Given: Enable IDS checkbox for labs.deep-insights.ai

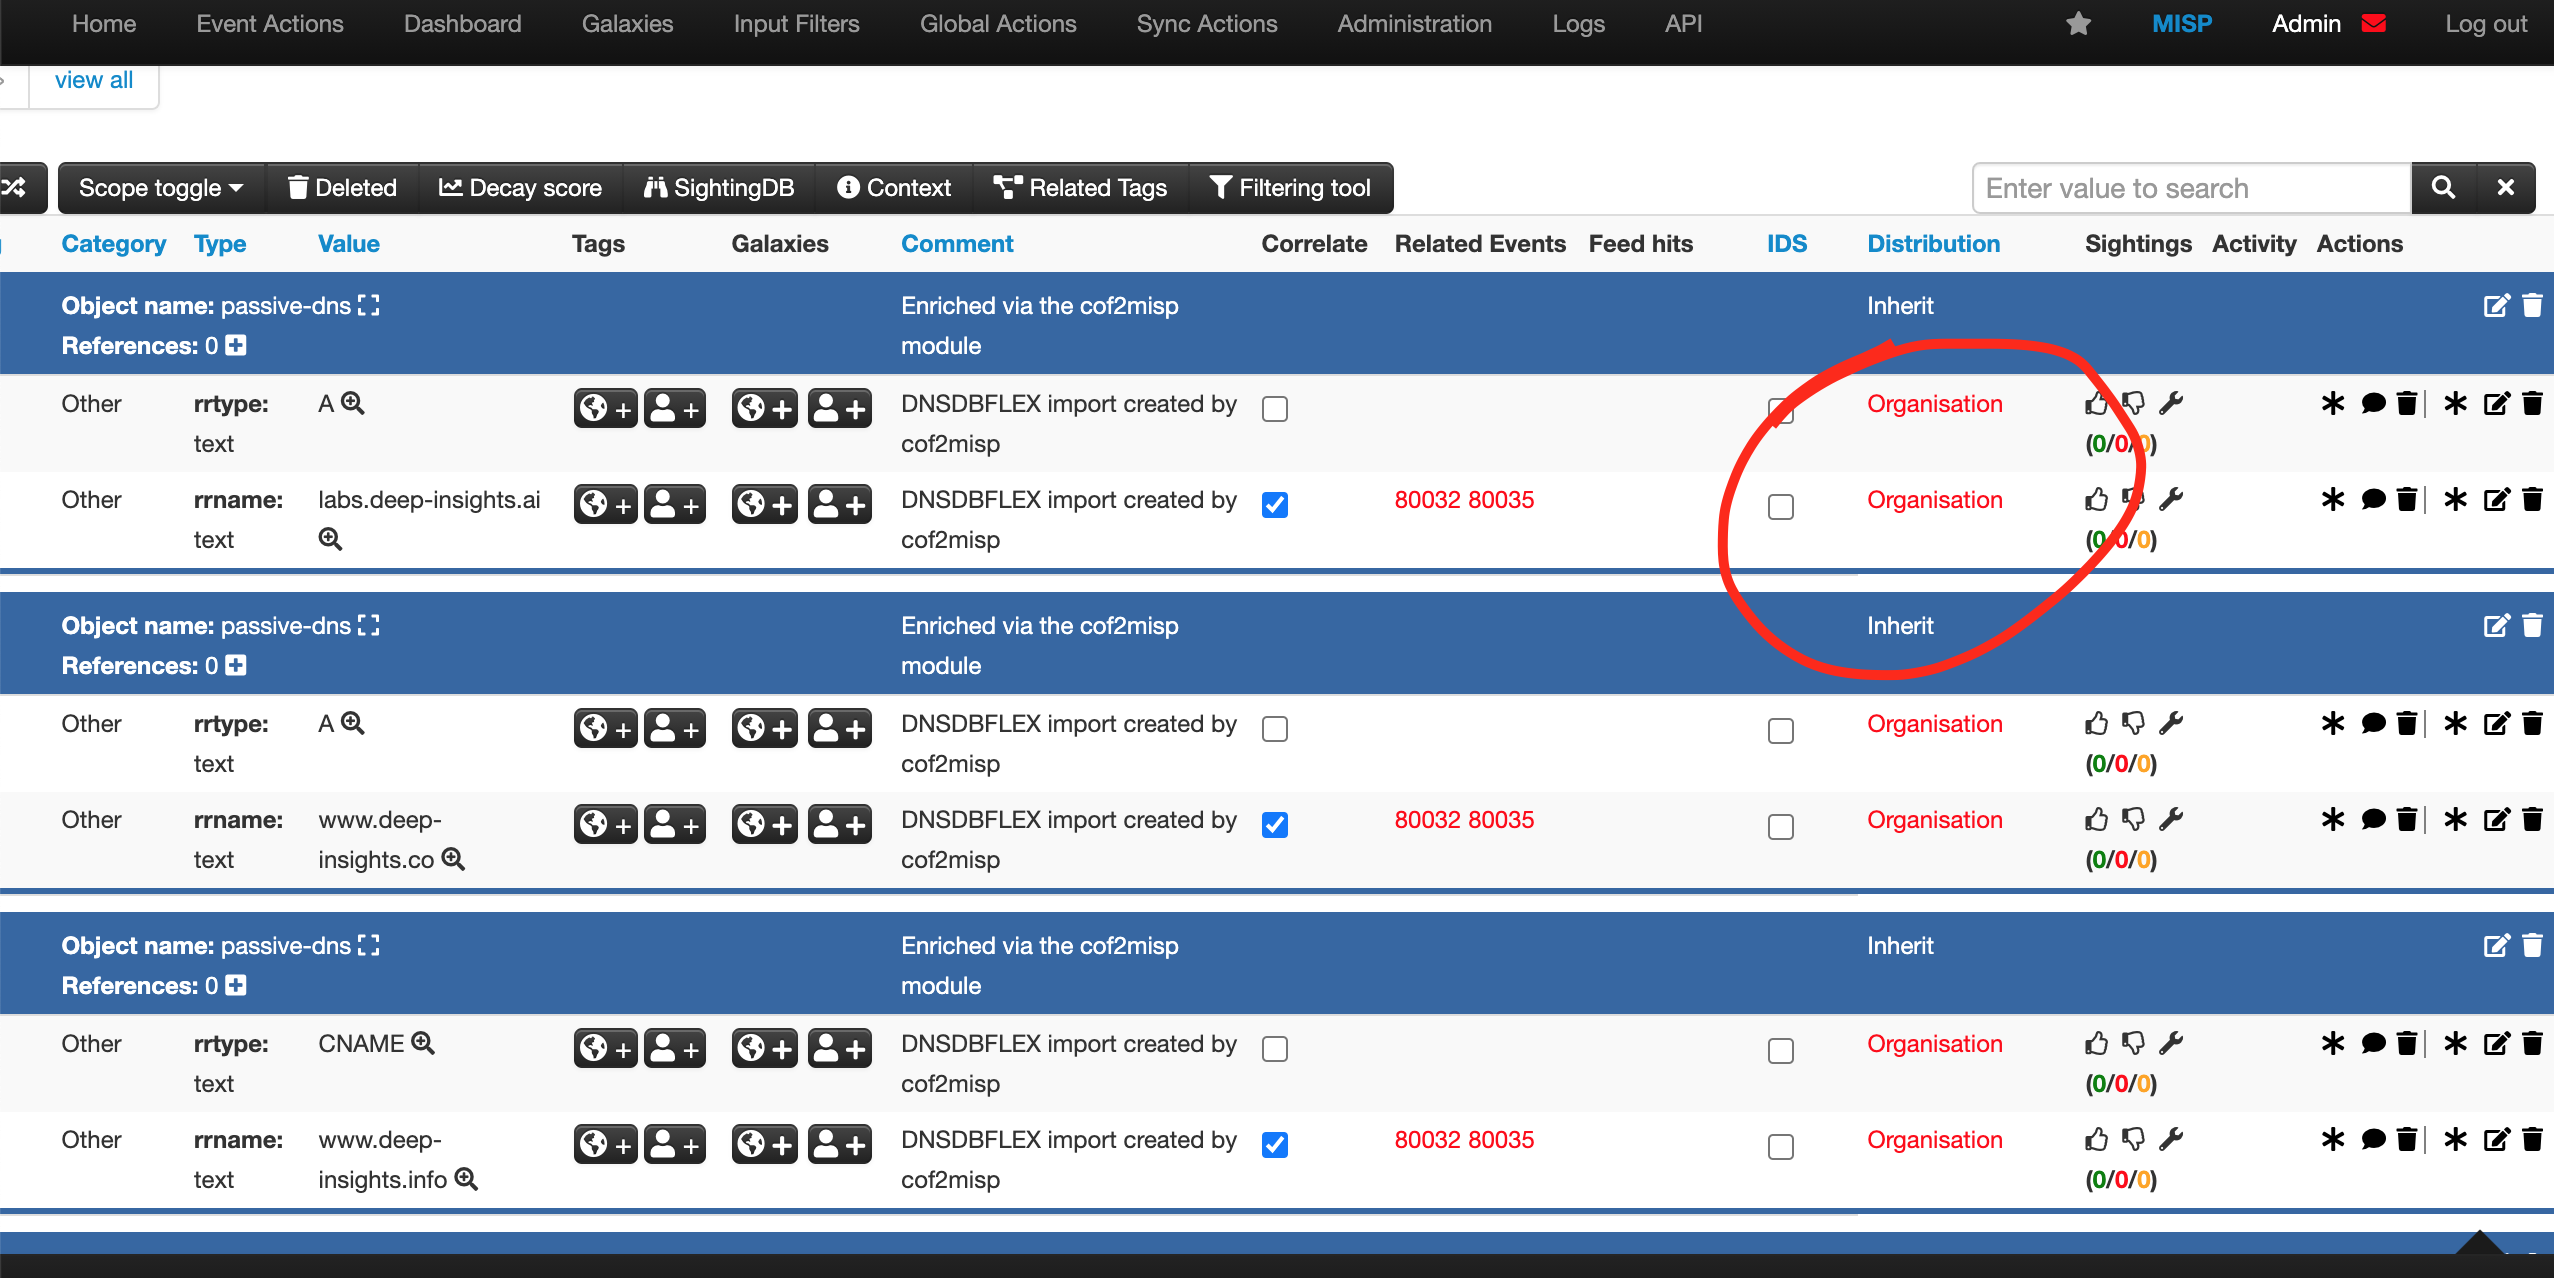Looking at the screenshot, I should pos(1781,507).
